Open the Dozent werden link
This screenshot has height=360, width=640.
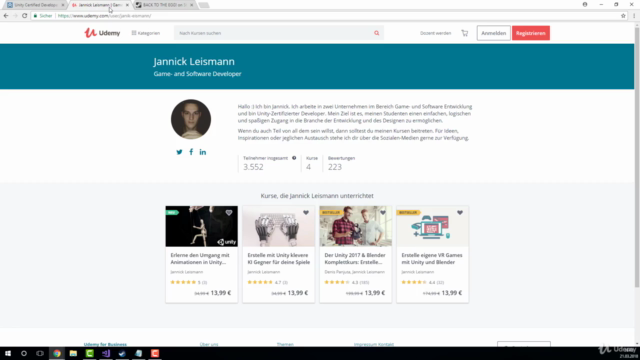(x=436, y=33)
